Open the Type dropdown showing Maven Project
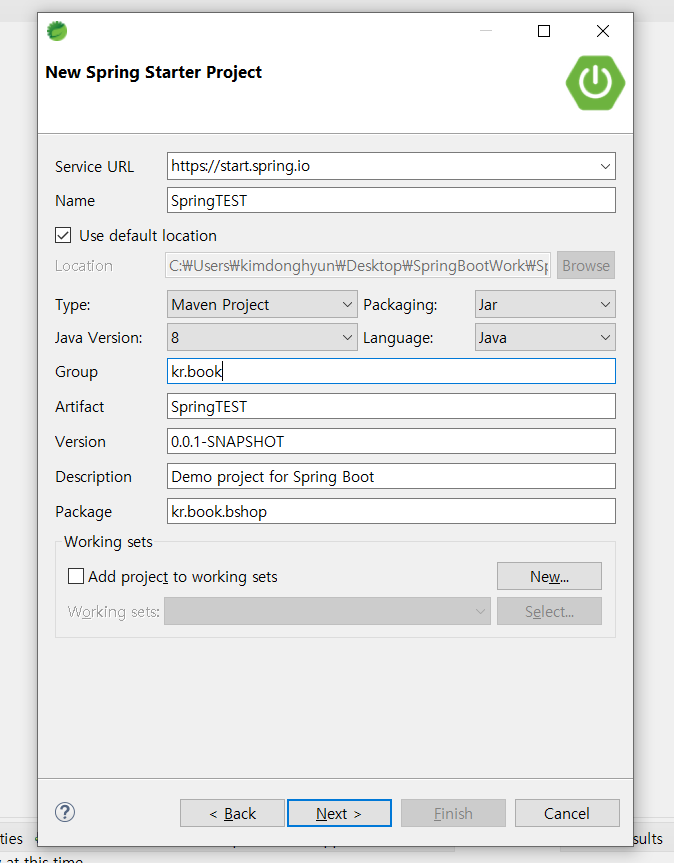 pyautogui.click(x=262, y=304)
